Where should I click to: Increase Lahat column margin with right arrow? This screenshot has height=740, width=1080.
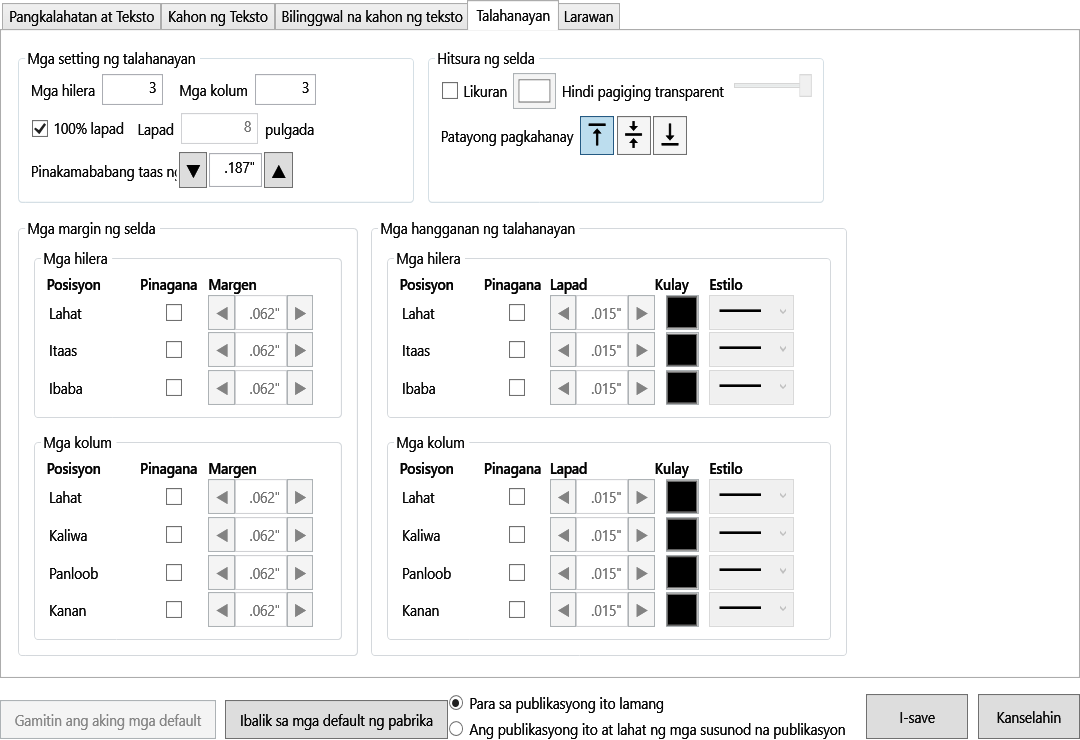tap(300, 497)
